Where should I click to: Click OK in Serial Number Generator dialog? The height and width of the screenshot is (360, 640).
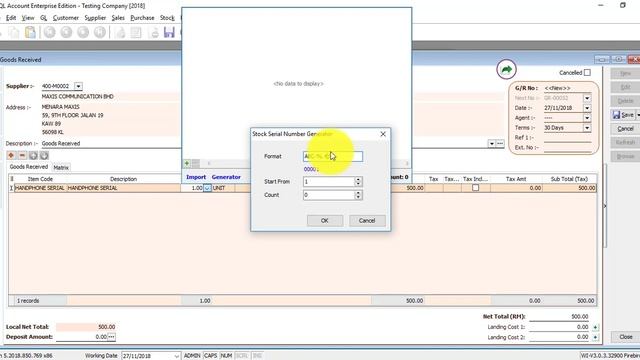324,220
